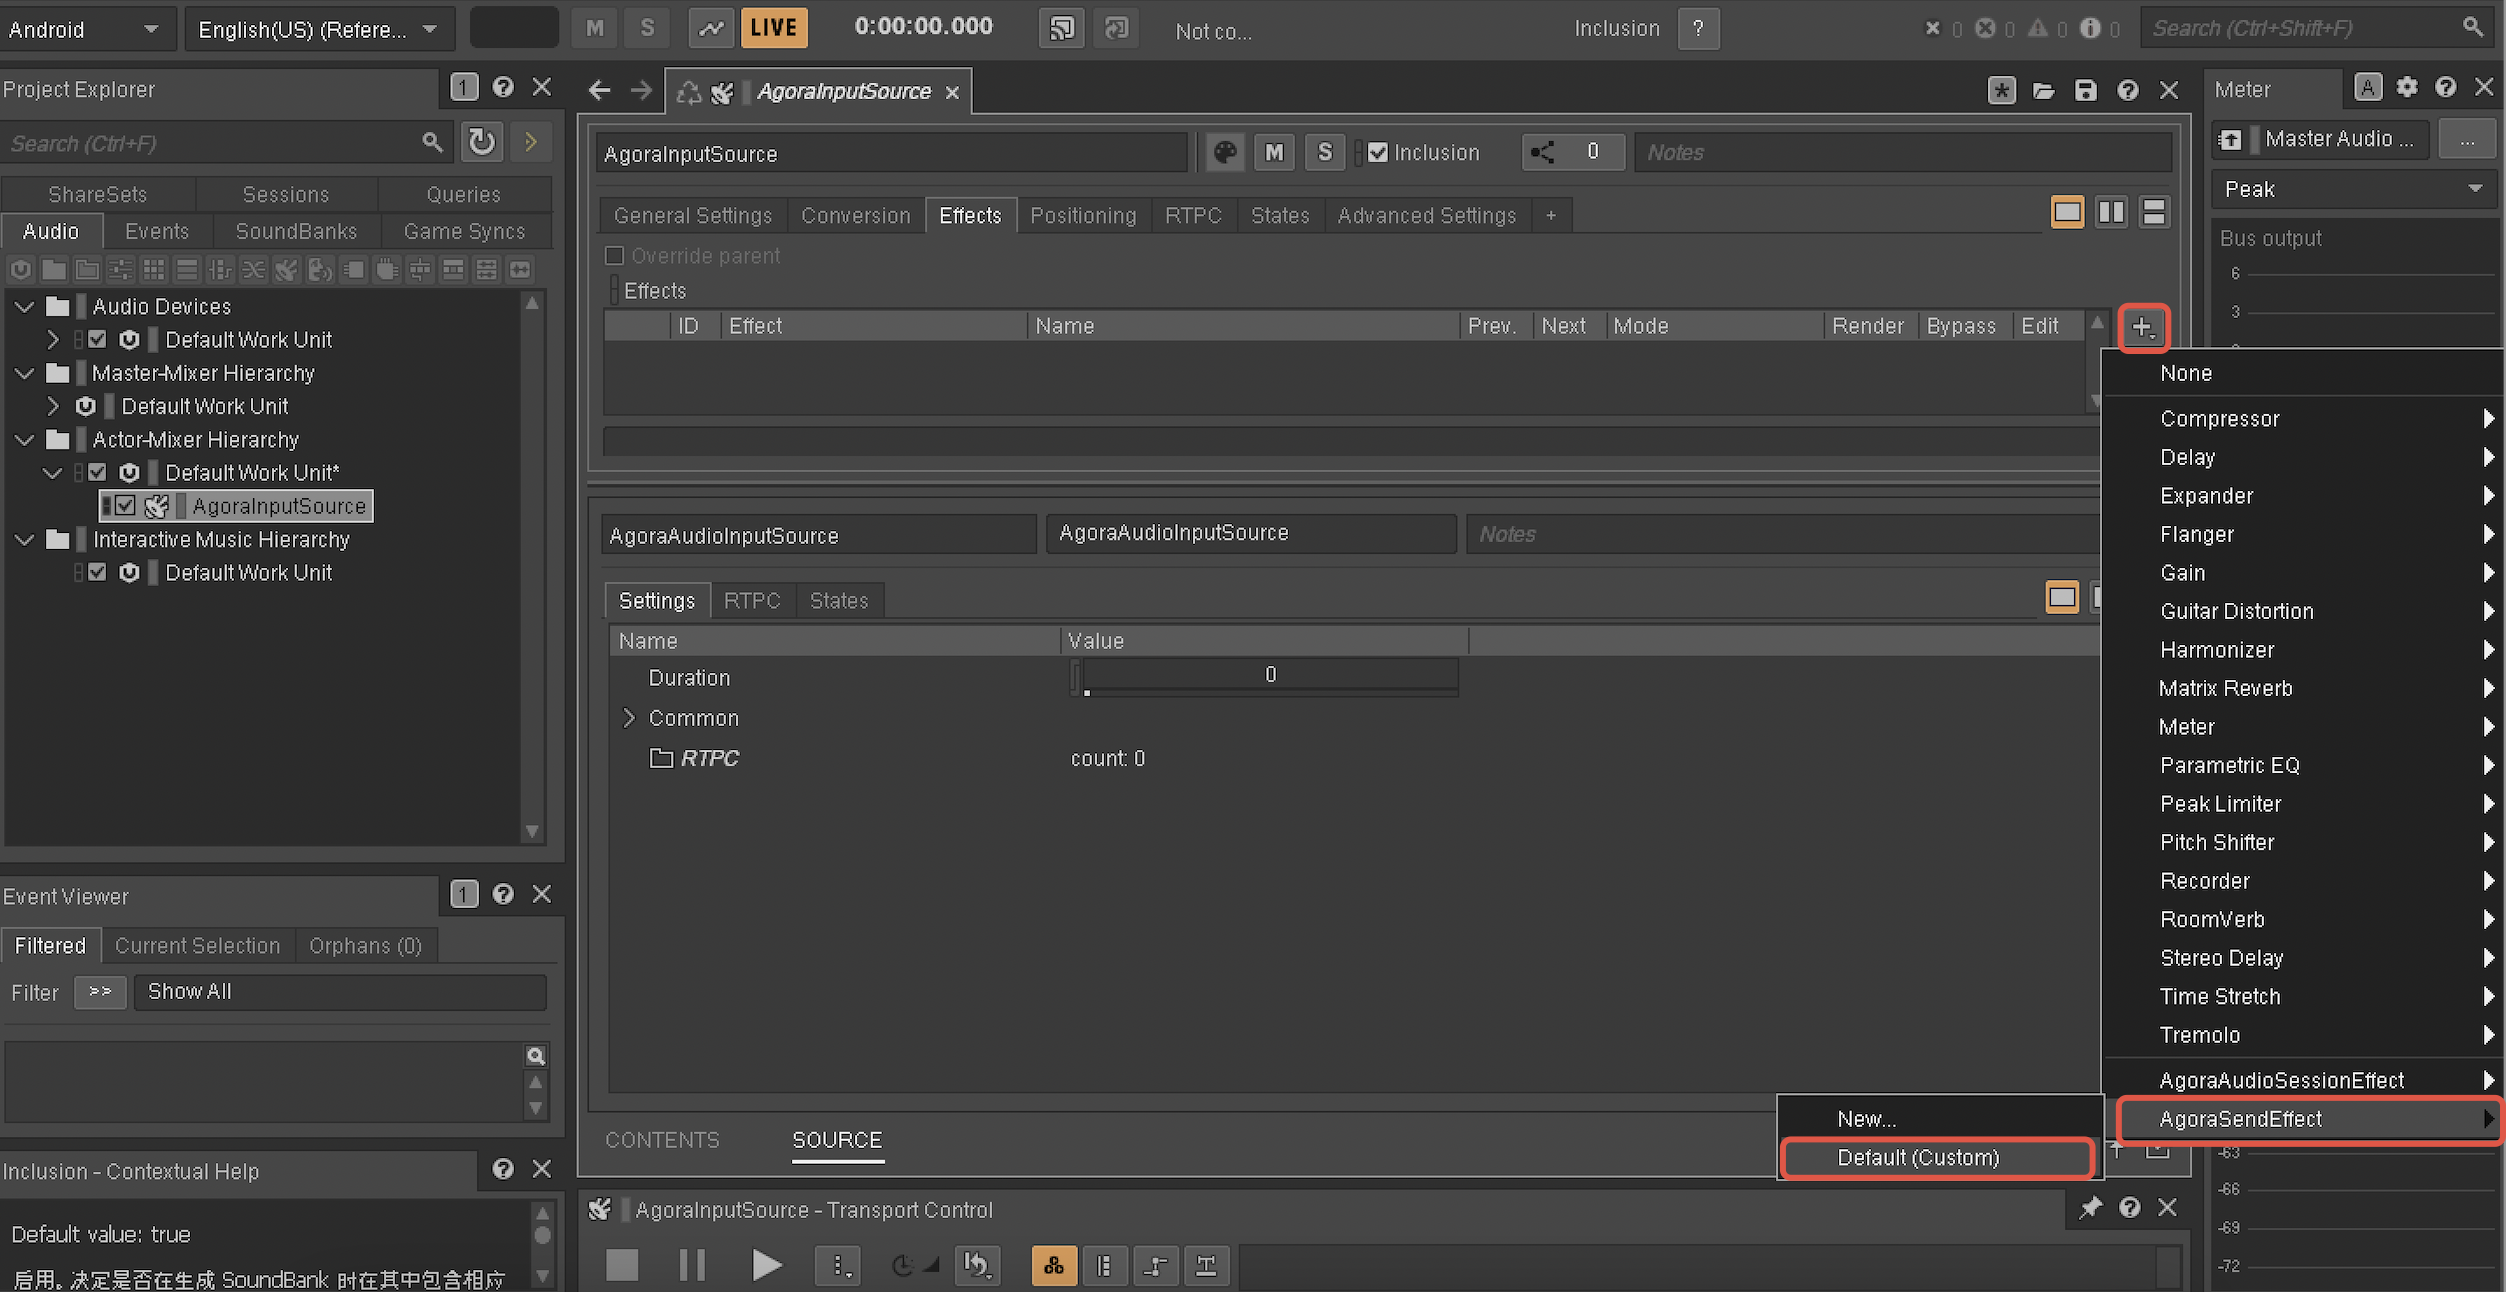This screenshot has width=2506, height=1292.
Task: Collapse the Interactive Music Hierarchy folder
Action: tap(24, 539)
